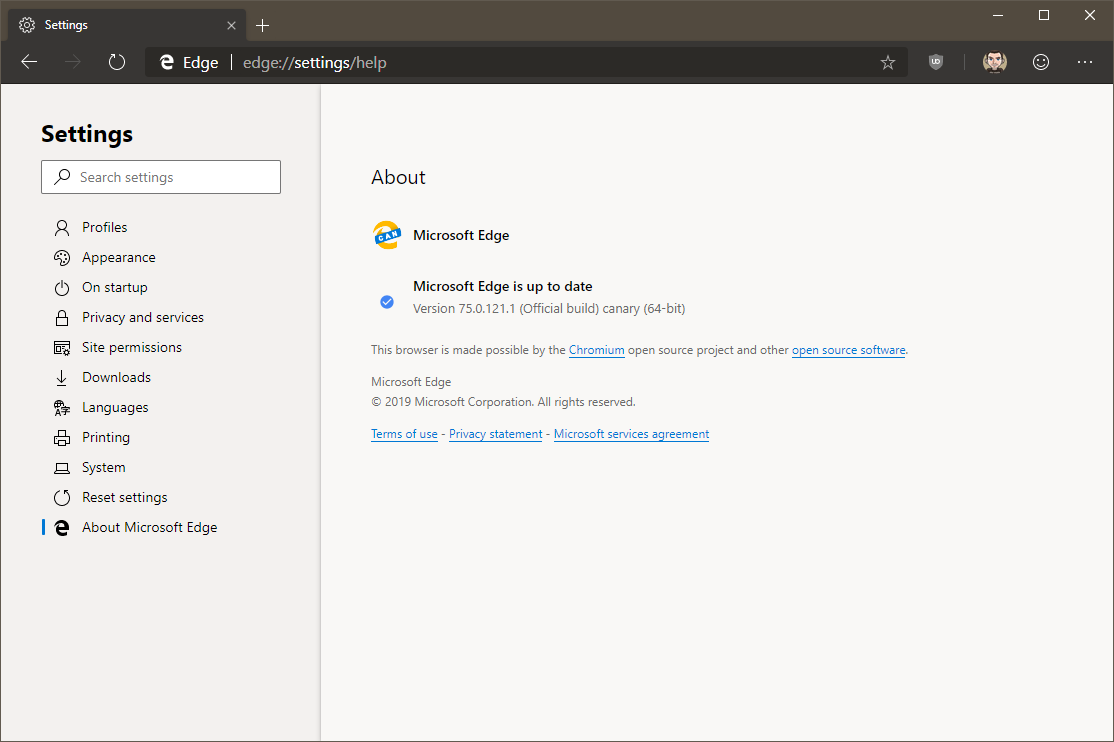Image resolution: width=1114 pixels, height=742 pixels.
Task: Click the favorites star in the address bar
Action: click(888, 62)
